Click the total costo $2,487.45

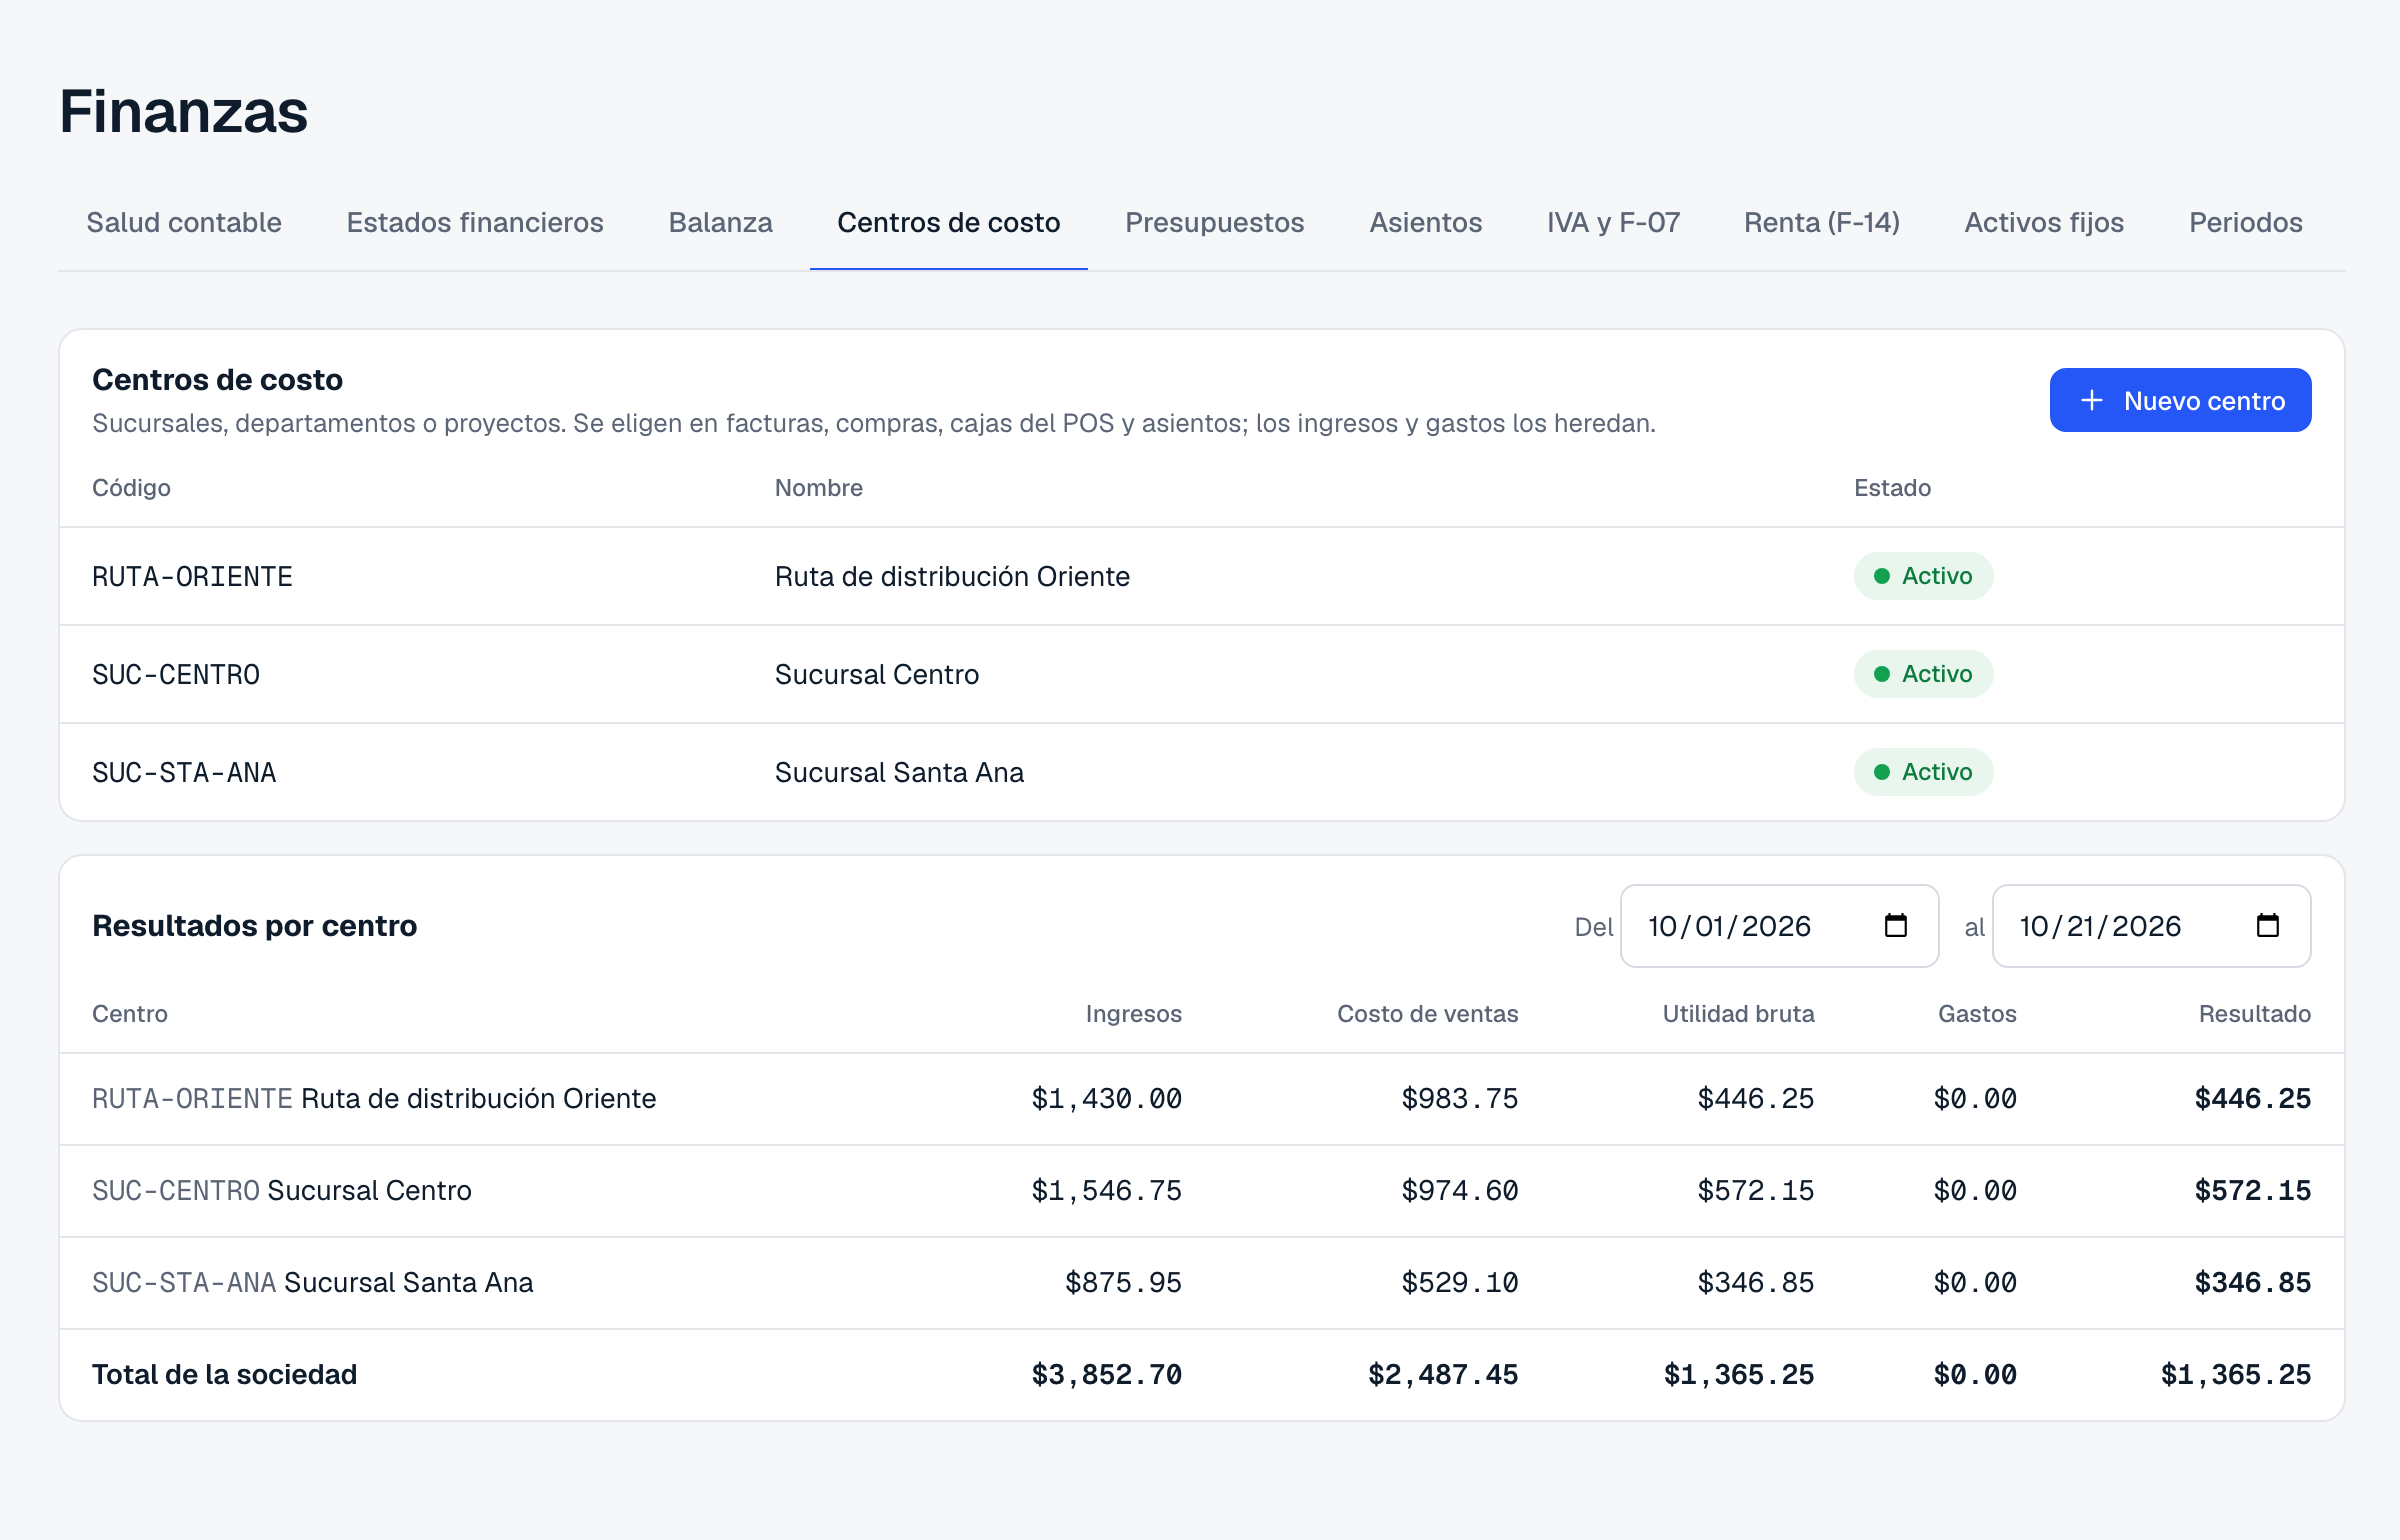[x=1443, y=1375]
